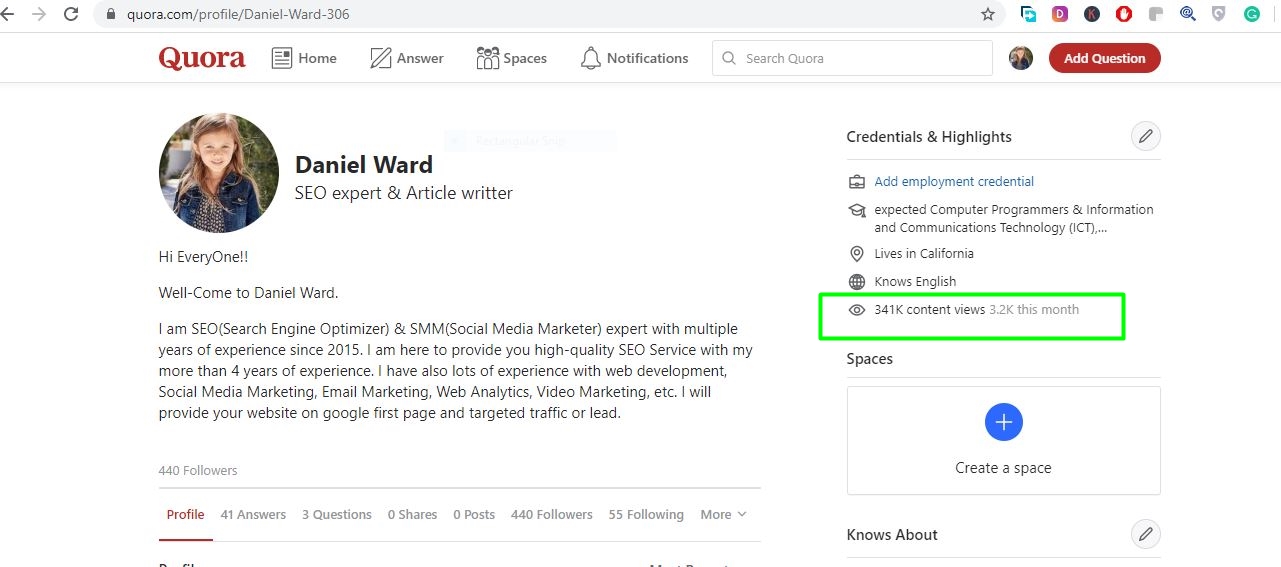Viewport: 1281px width, 567px height.
Task: Bookmark this page with the star icon
Action: point(988,14)
